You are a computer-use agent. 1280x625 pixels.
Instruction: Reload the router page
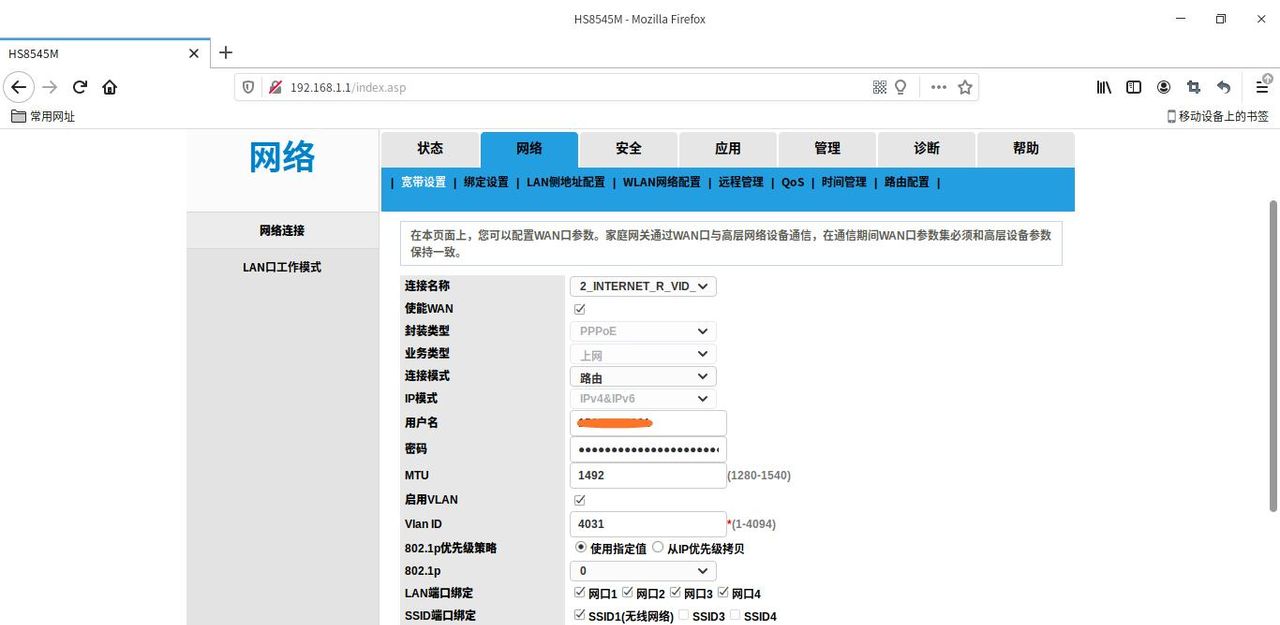[80, 87]
